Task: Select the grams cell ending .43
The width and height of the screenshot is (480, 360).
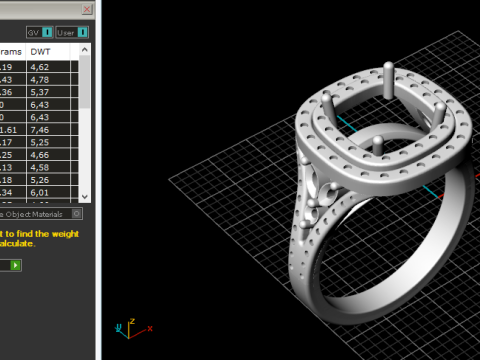Action: click(x=13, y=80)
